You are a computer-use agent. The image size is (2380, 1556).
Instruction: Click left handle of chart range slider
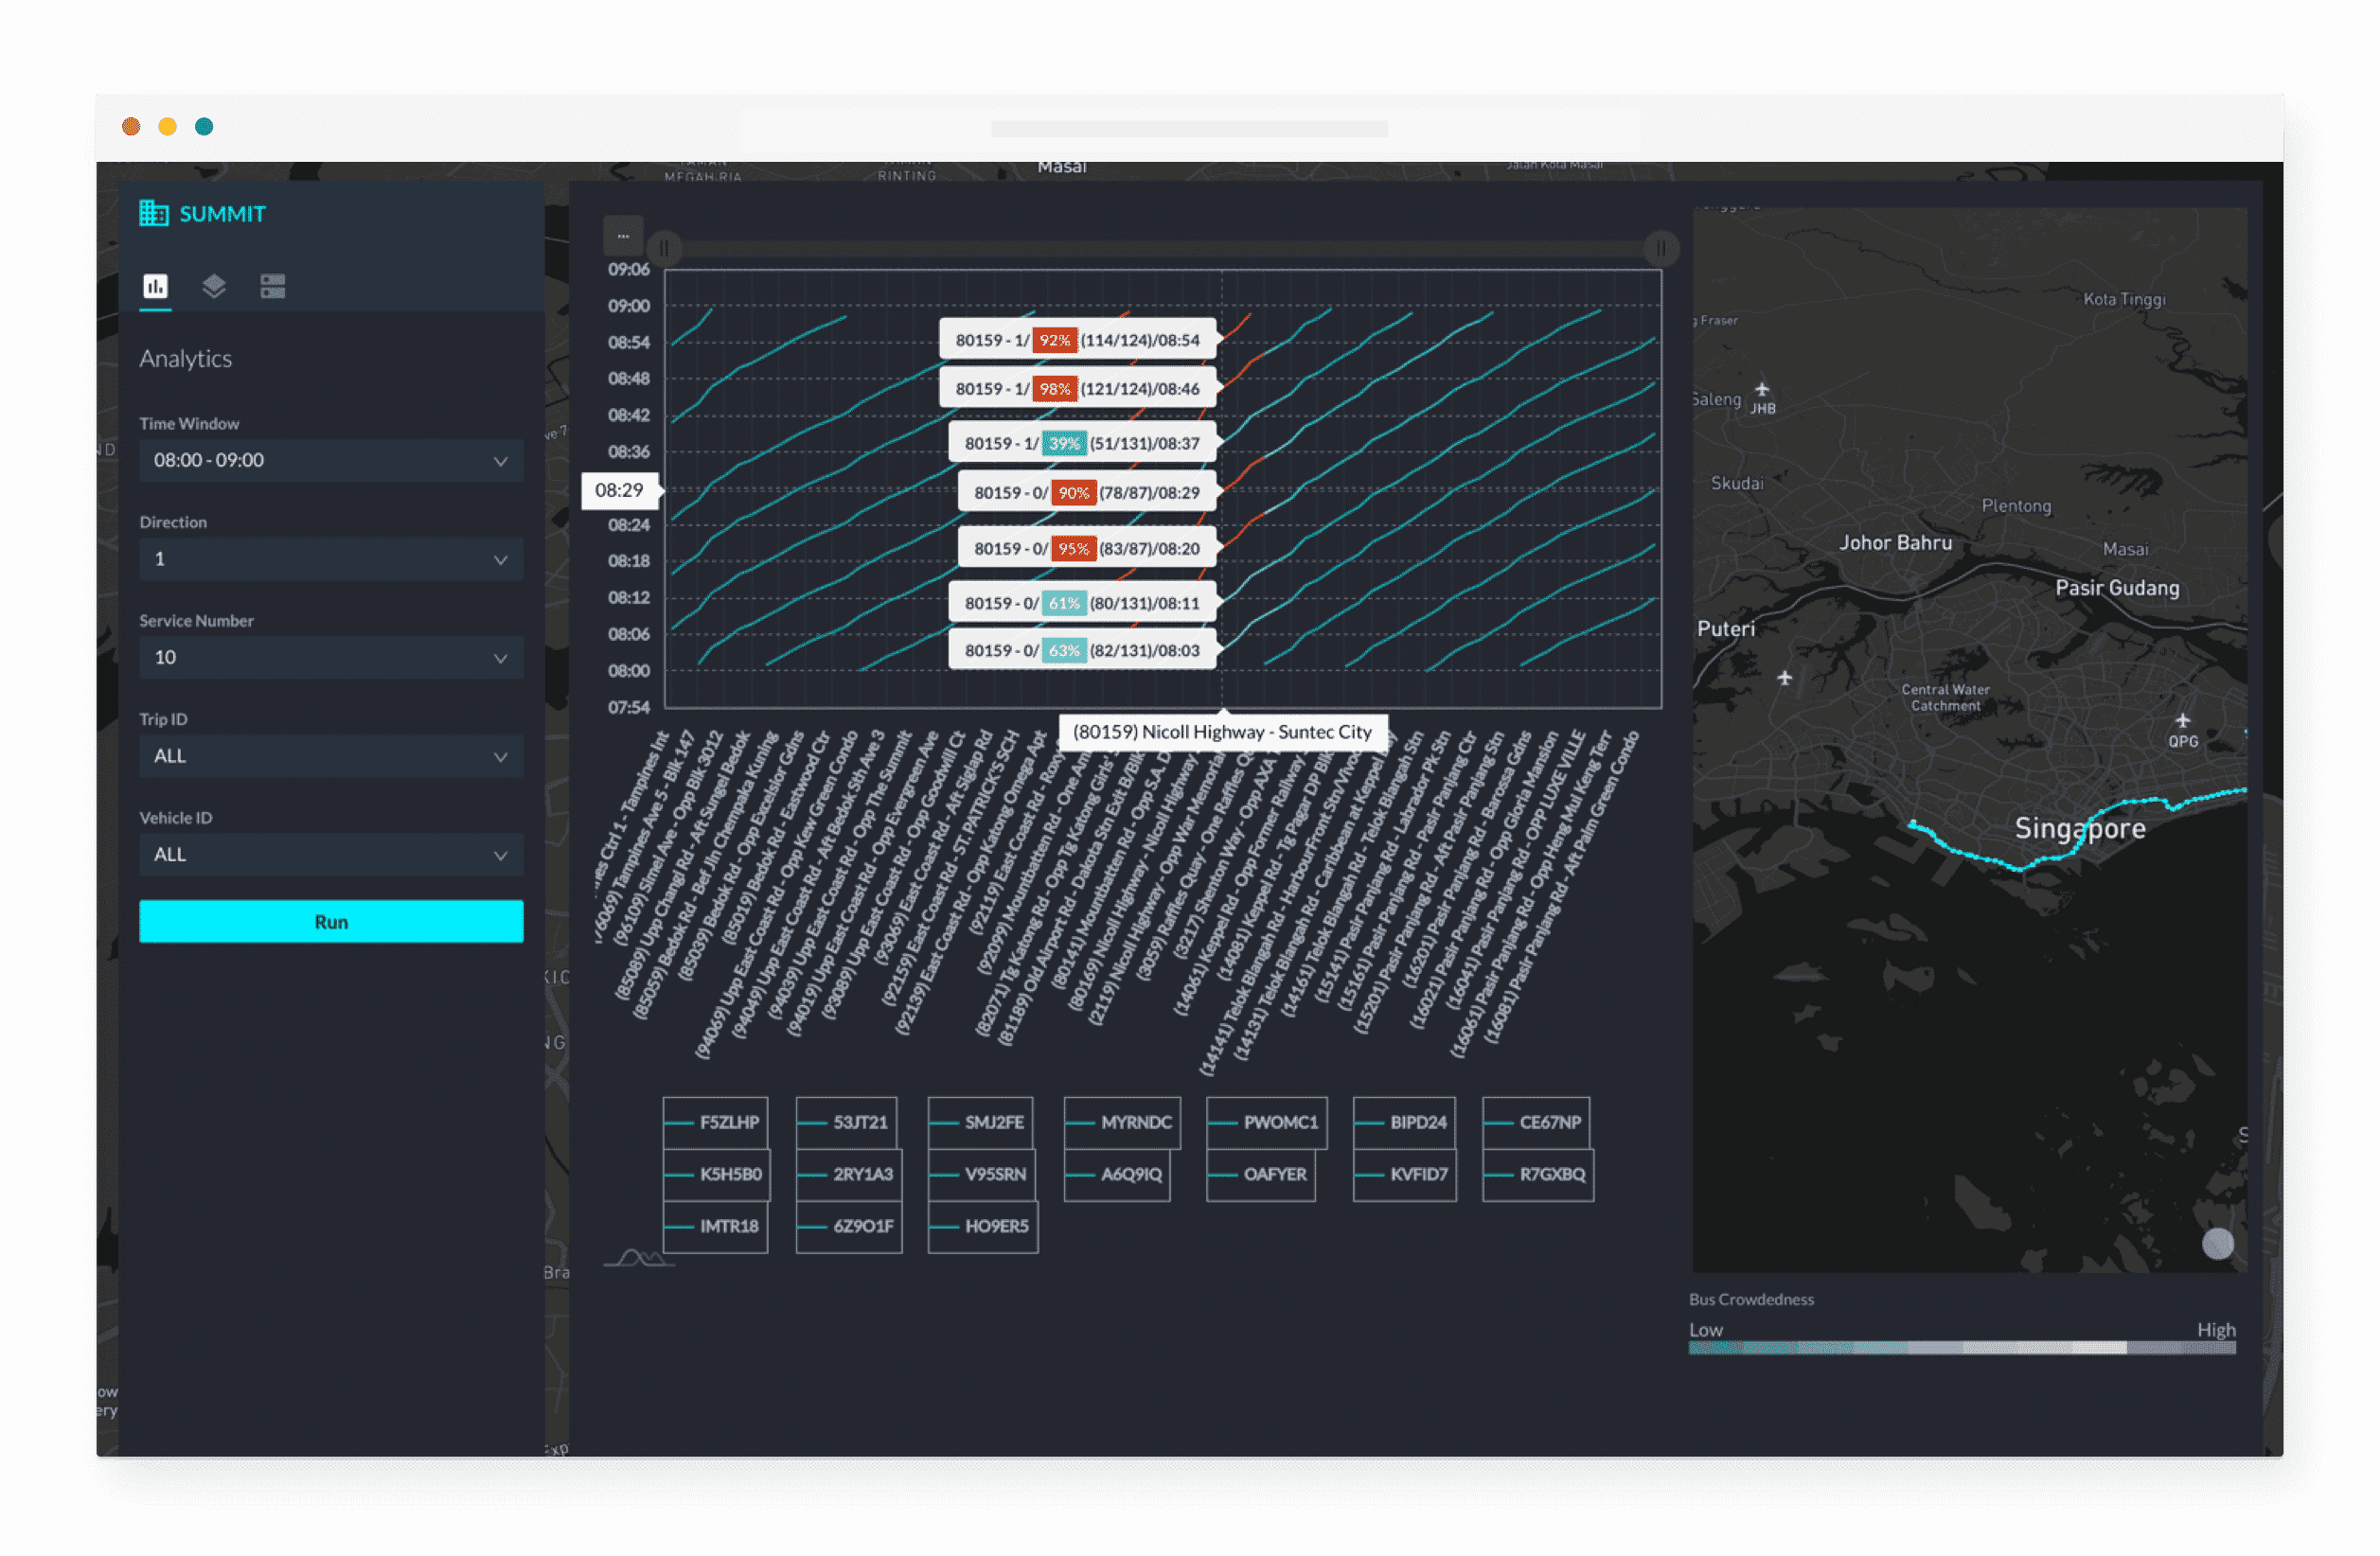pyautogui.click(x=664, y=247)
